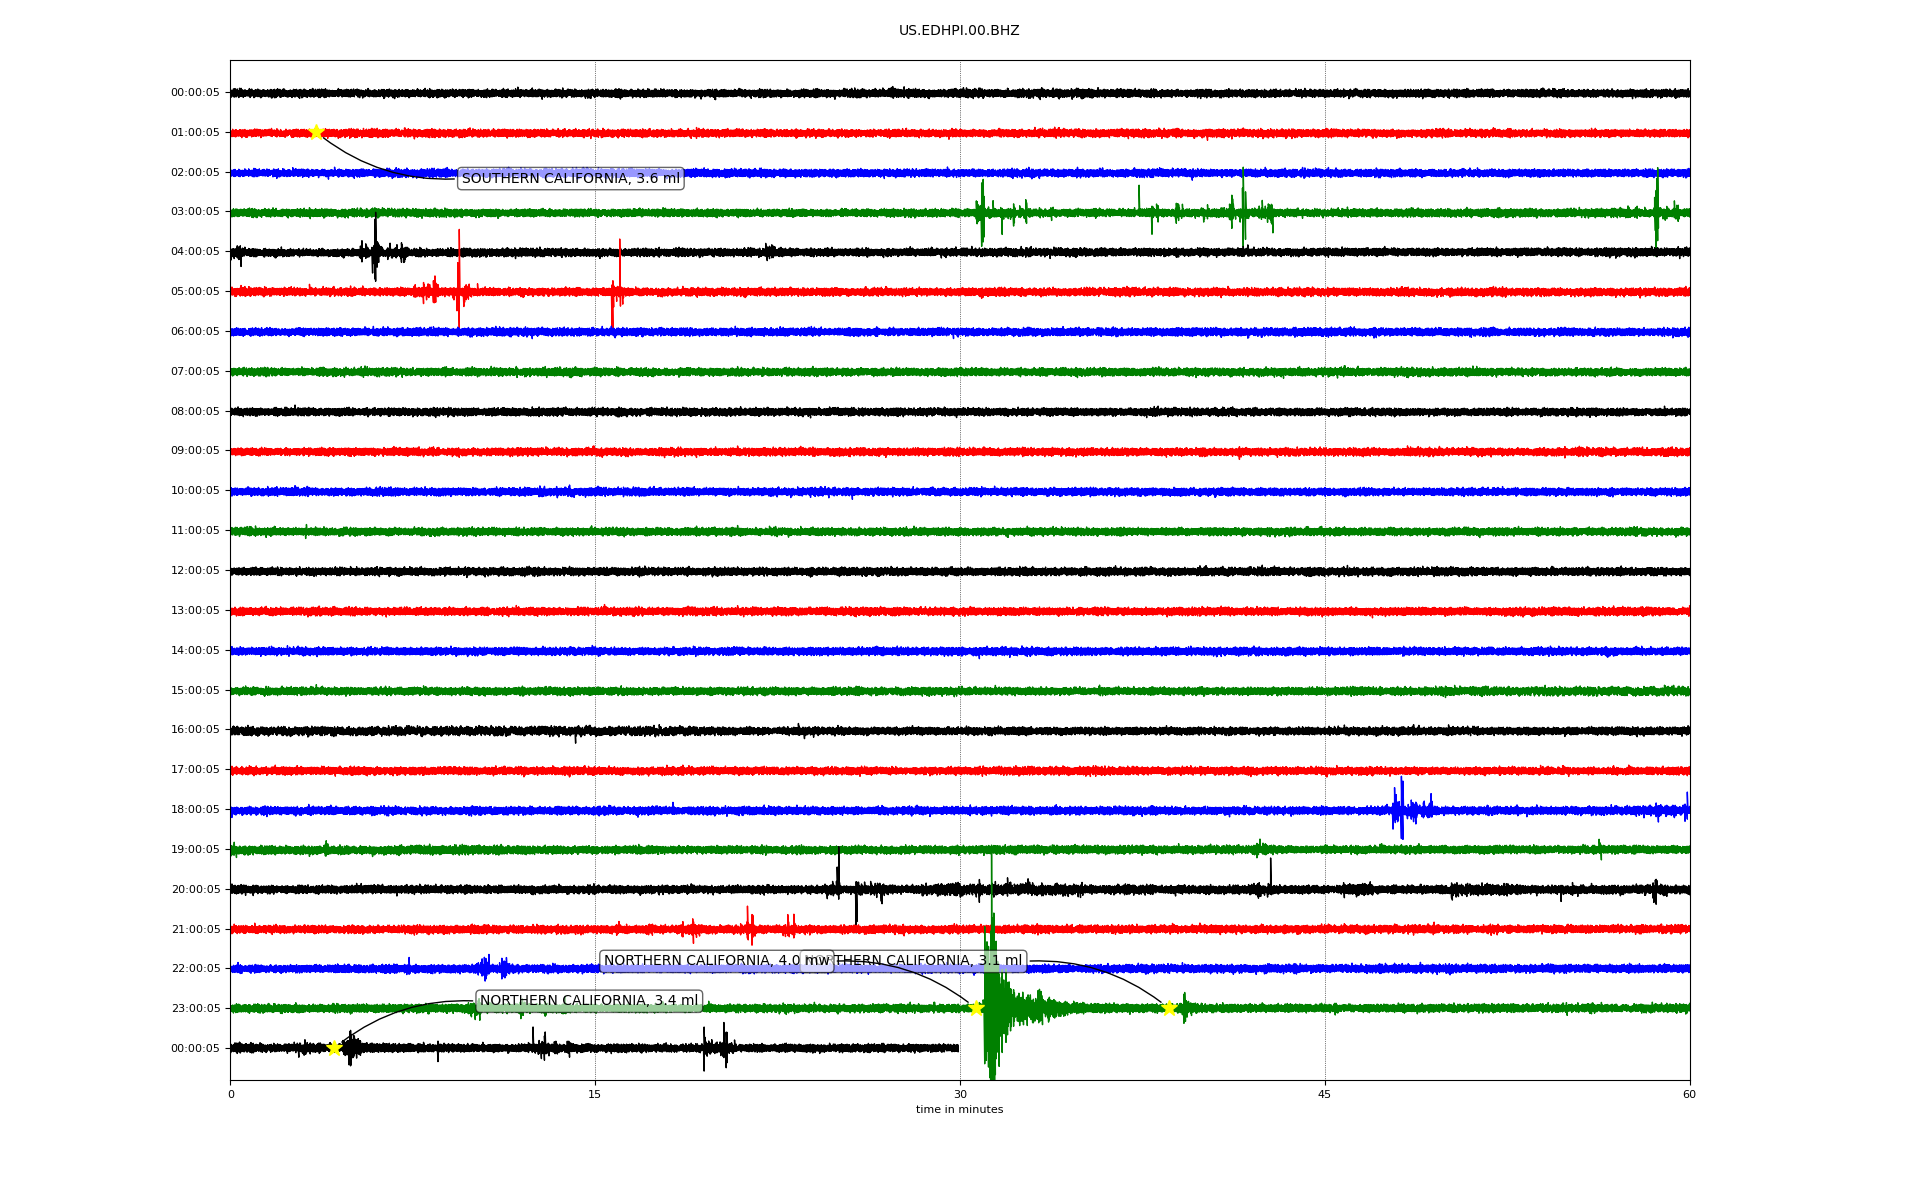1920x1200 pixels.
Task: Click the 30 minute tick label
Action: coord(960,1095)
